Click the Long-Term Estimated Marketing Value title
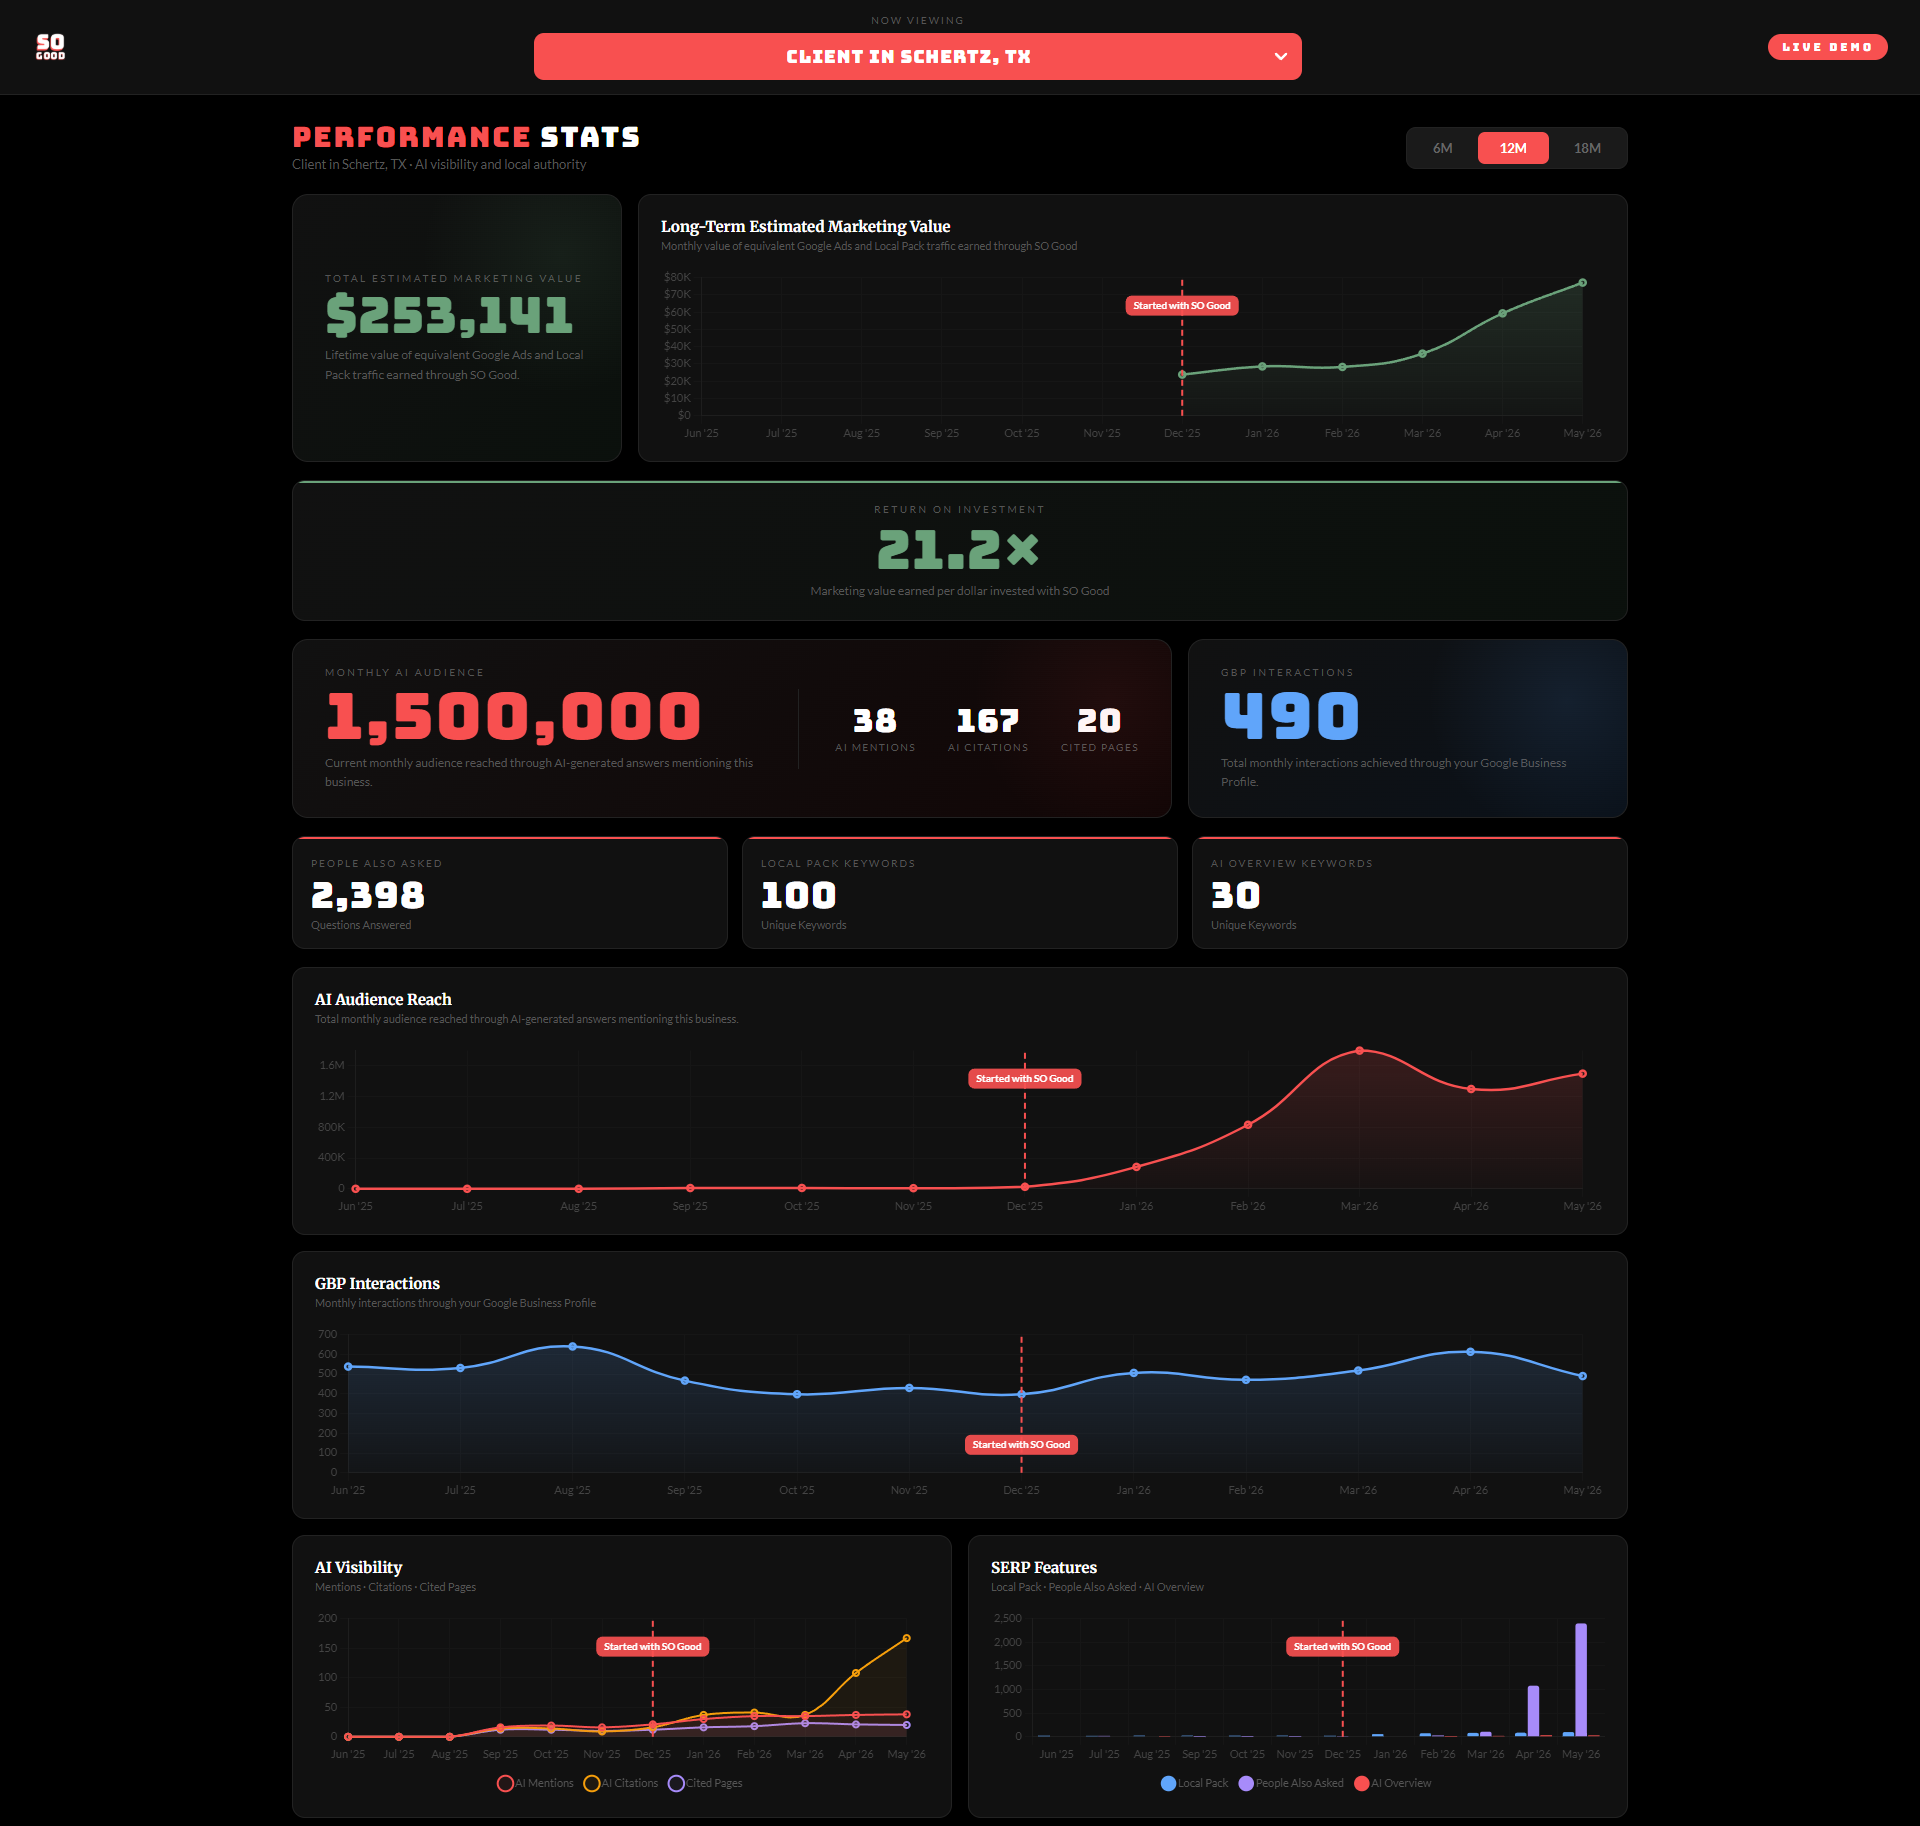The height and width of the screenshot is (1826, 1920). [x=805, y=227]
